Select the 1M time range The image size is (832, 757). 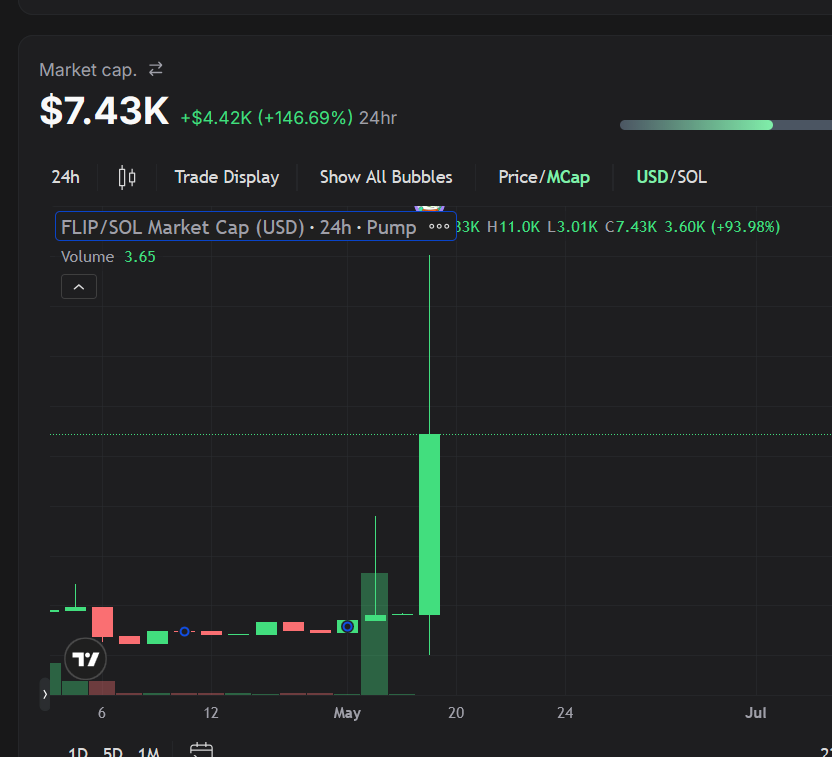pos(149,752)
